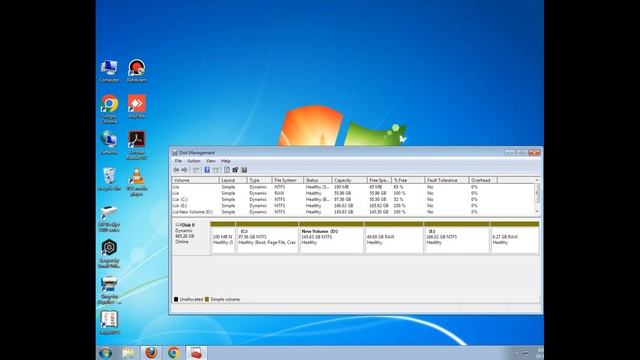Toggle the console tree toolbar icon

tap(196, 170)
